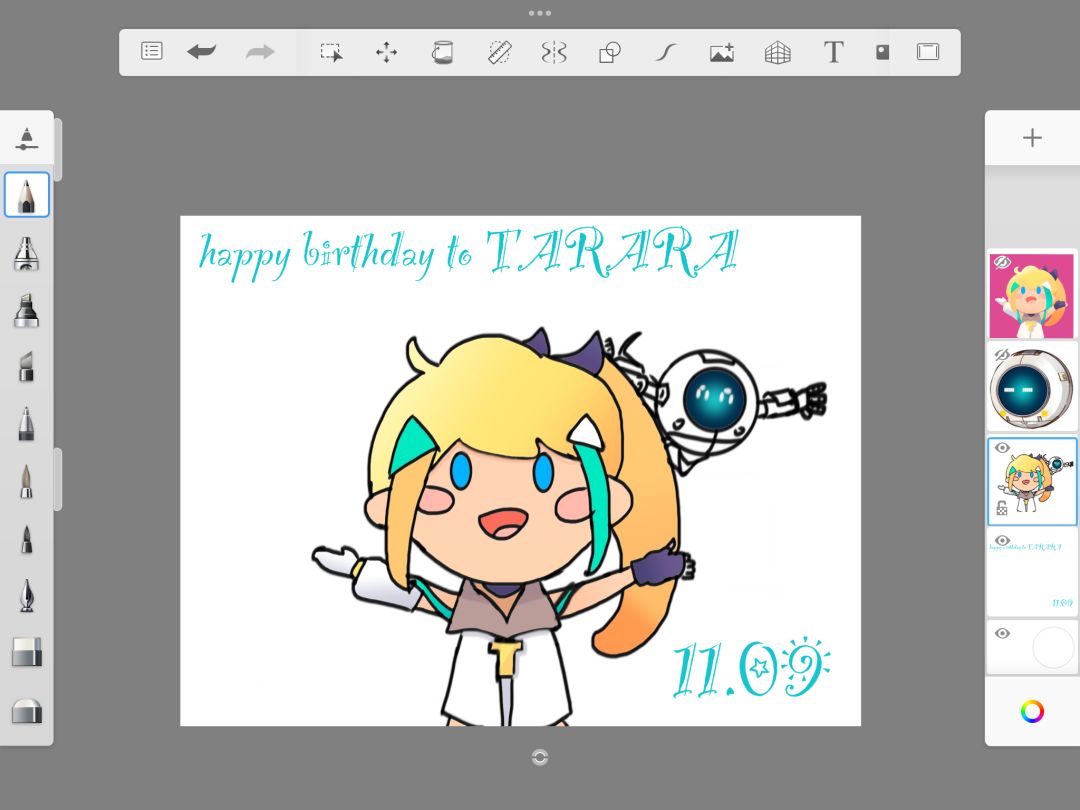Open the Brush Library at top of palette
The image size is (1080, 810).
click(26, 138)
